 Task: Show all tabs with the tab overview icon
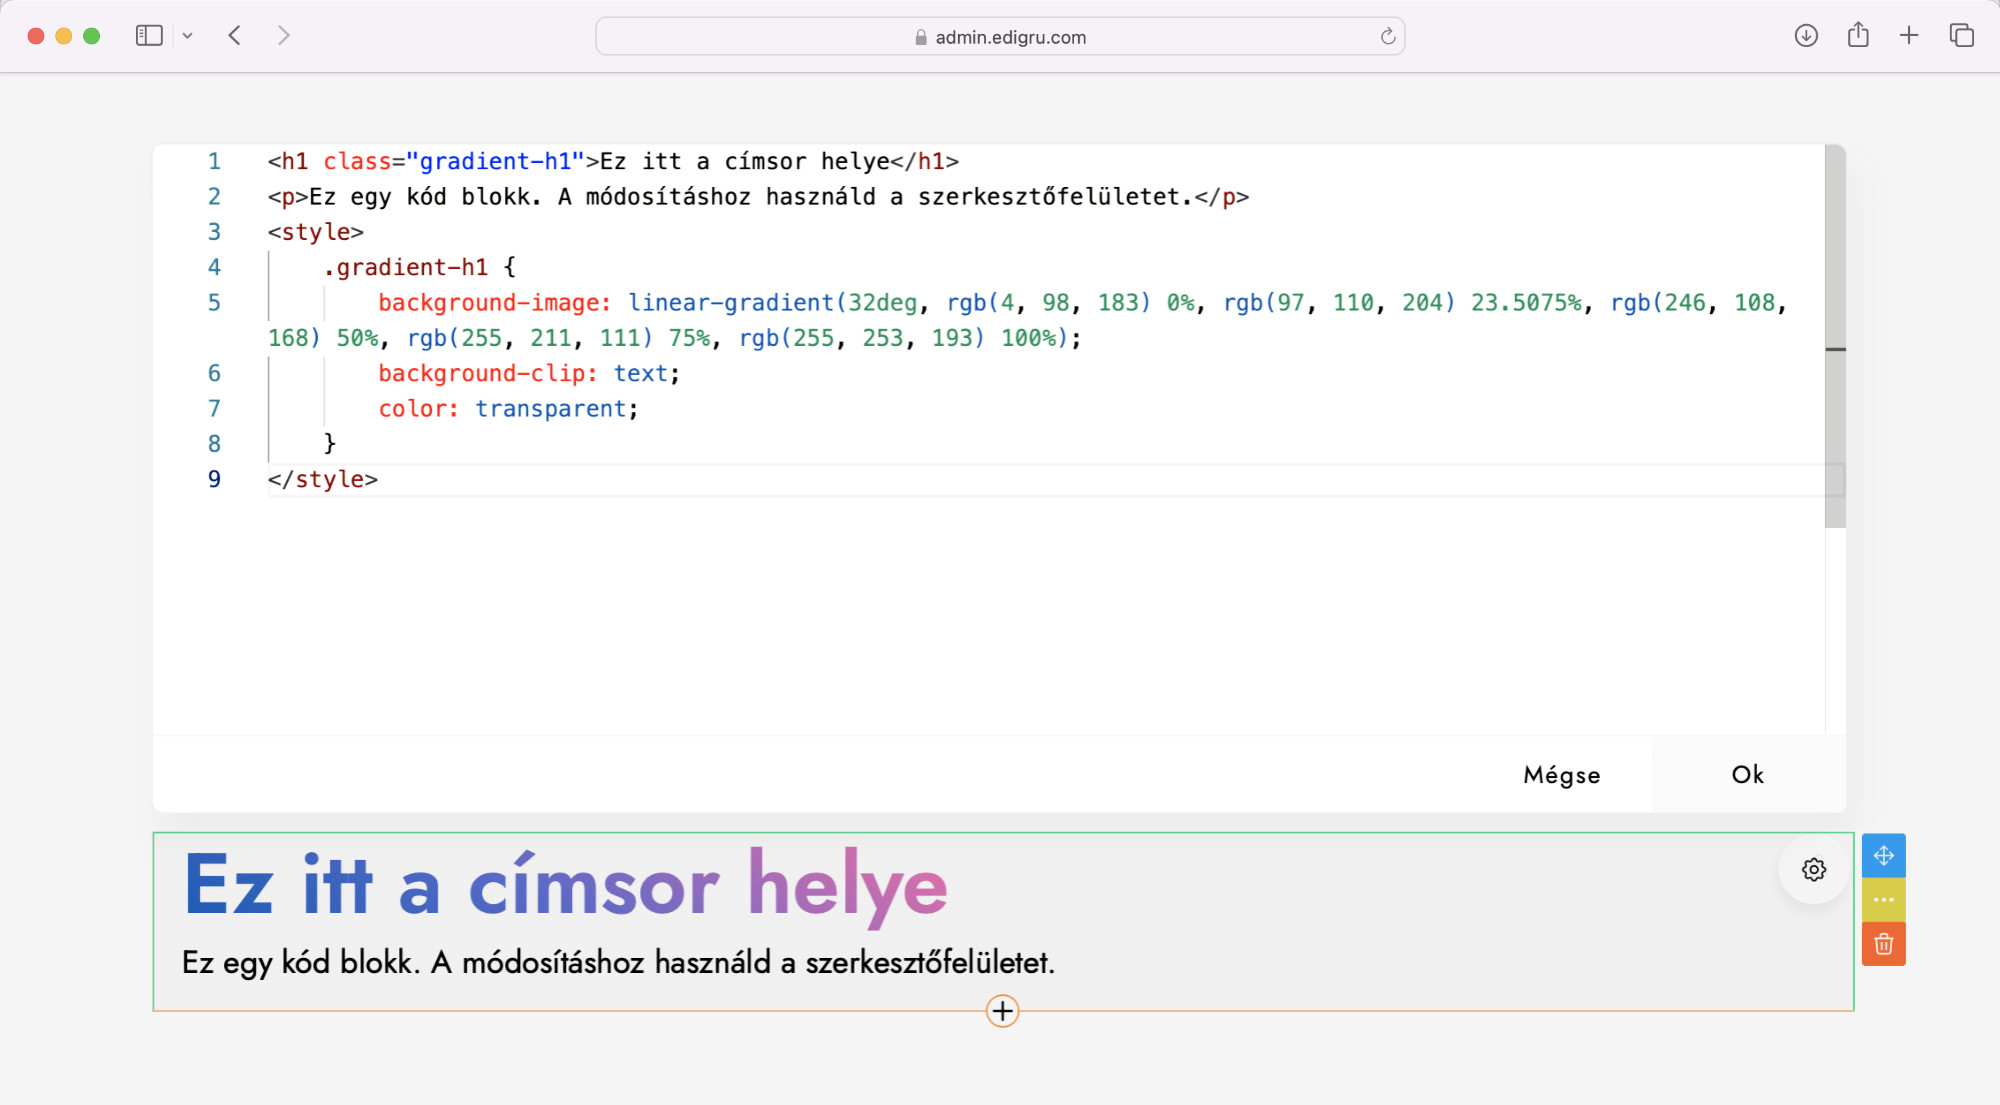coord(1959,34)
